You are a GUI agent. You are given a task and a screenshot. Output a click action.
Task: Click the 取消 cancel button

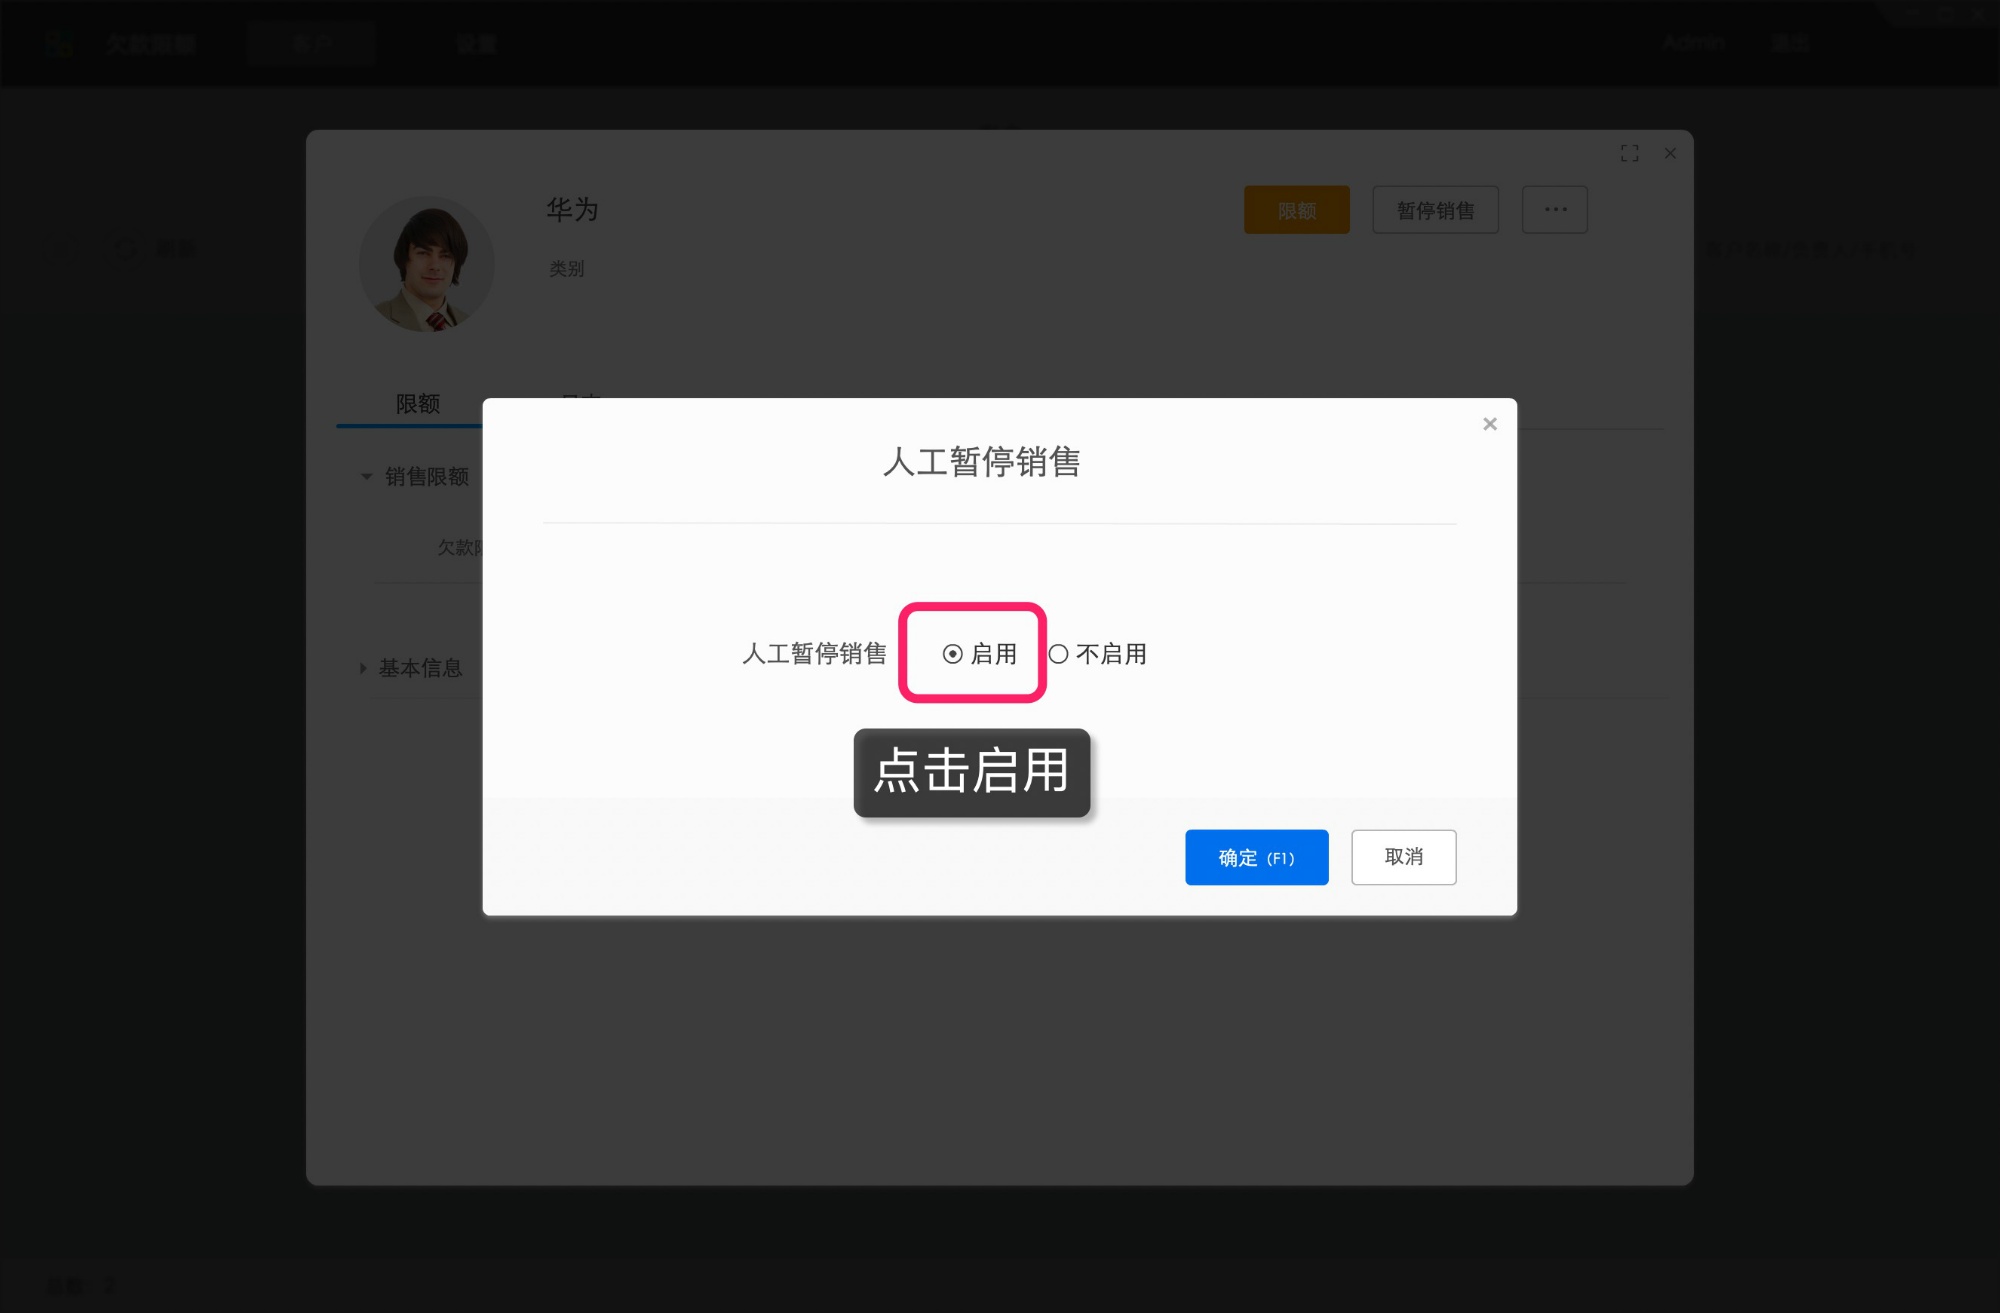tap(1403, 857)
